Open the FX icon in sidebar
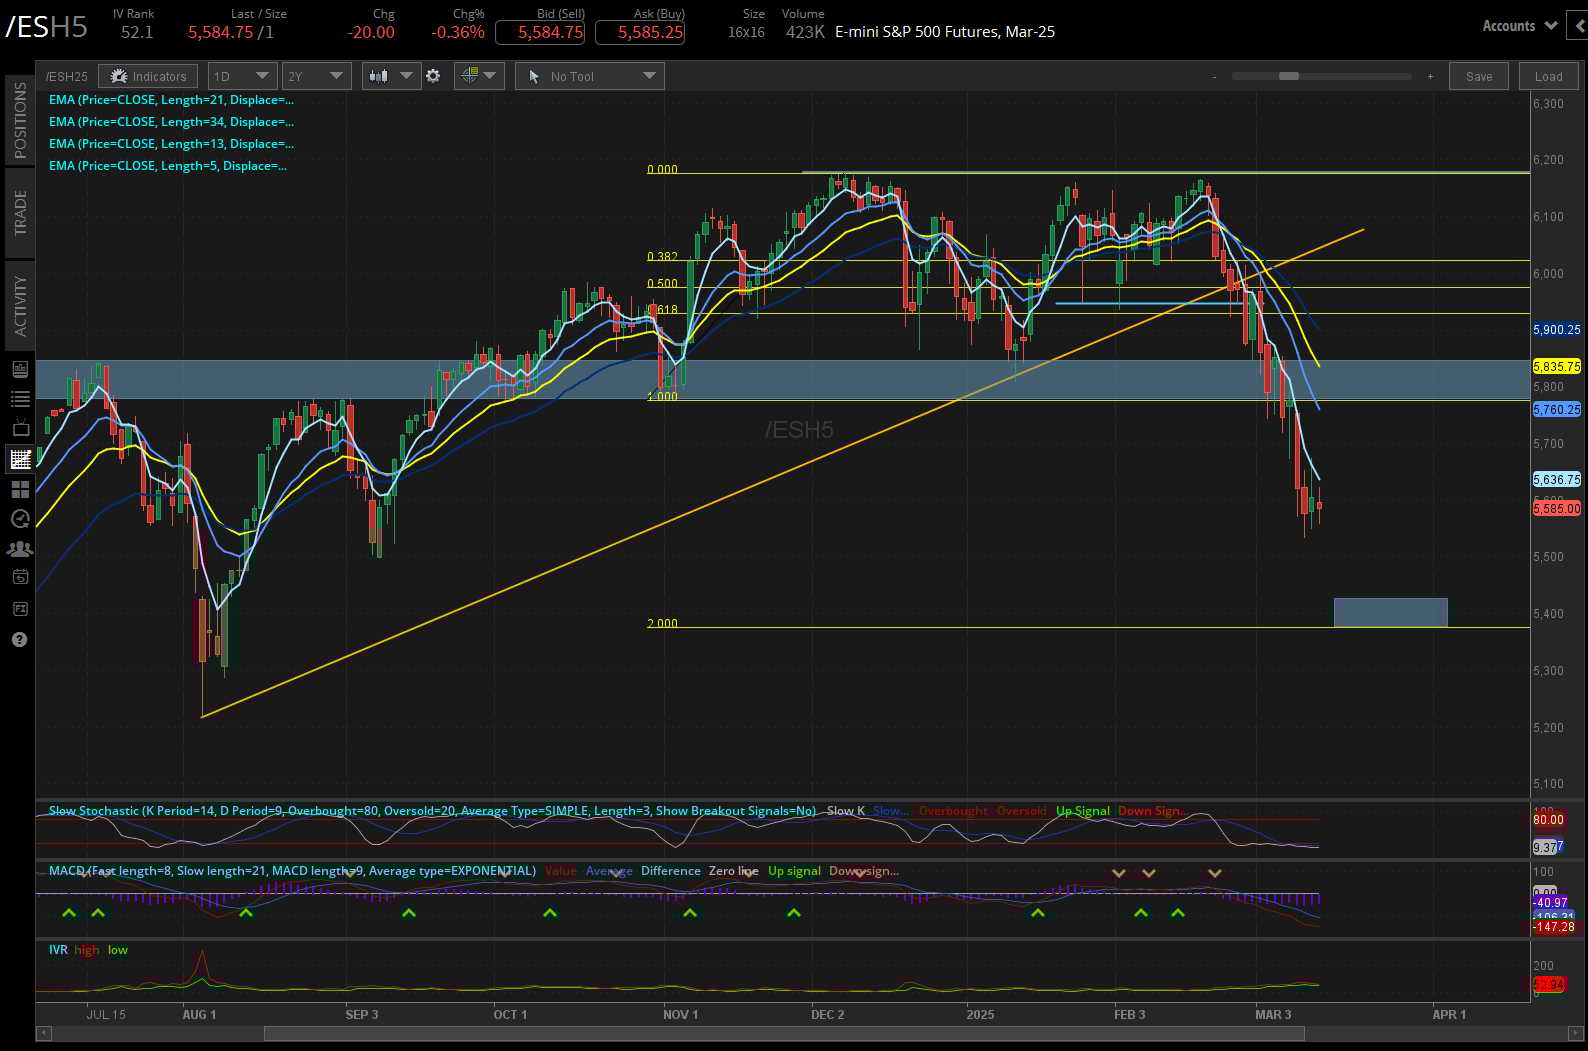The width and height of the screenshot is (1588, 1051). [x=20, y=608]
